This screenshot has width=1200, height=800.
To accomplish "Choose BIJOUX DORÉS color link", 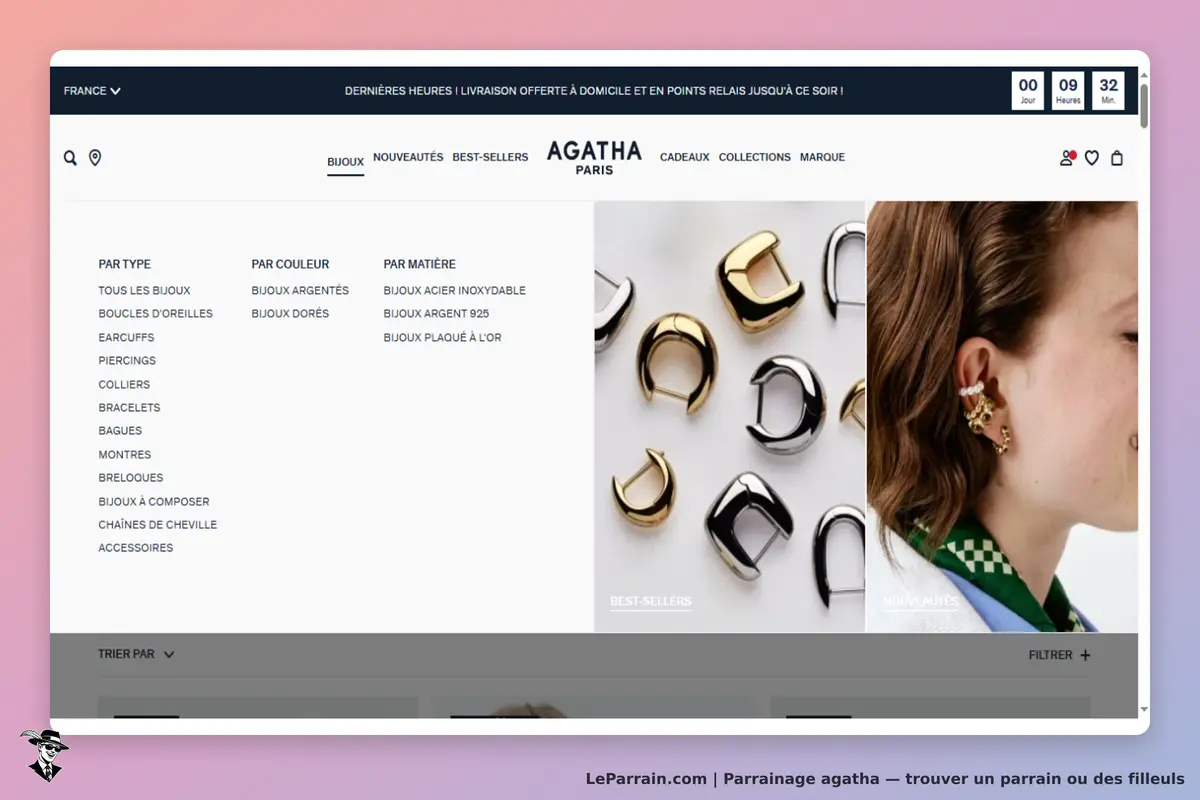I will click(290, 314).
